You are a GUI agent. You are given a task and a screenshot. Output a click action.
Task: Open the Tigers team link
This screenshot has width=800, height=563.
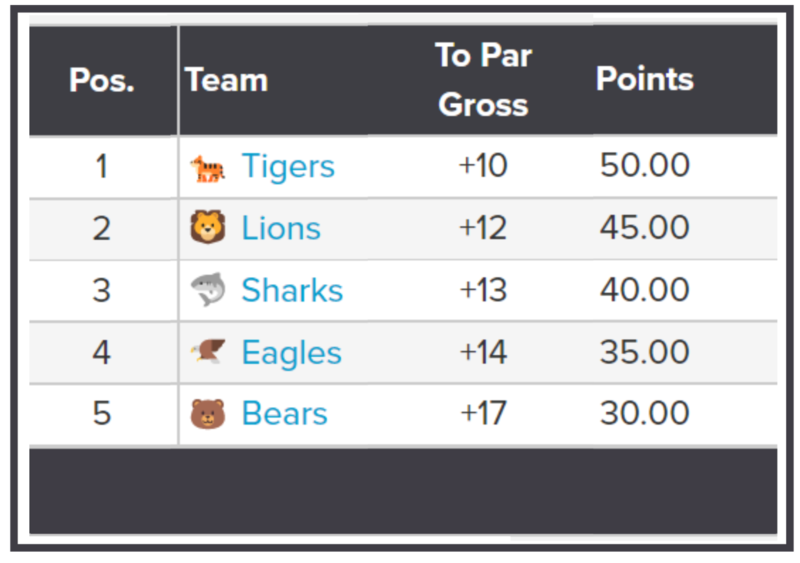tap(288, 167)
